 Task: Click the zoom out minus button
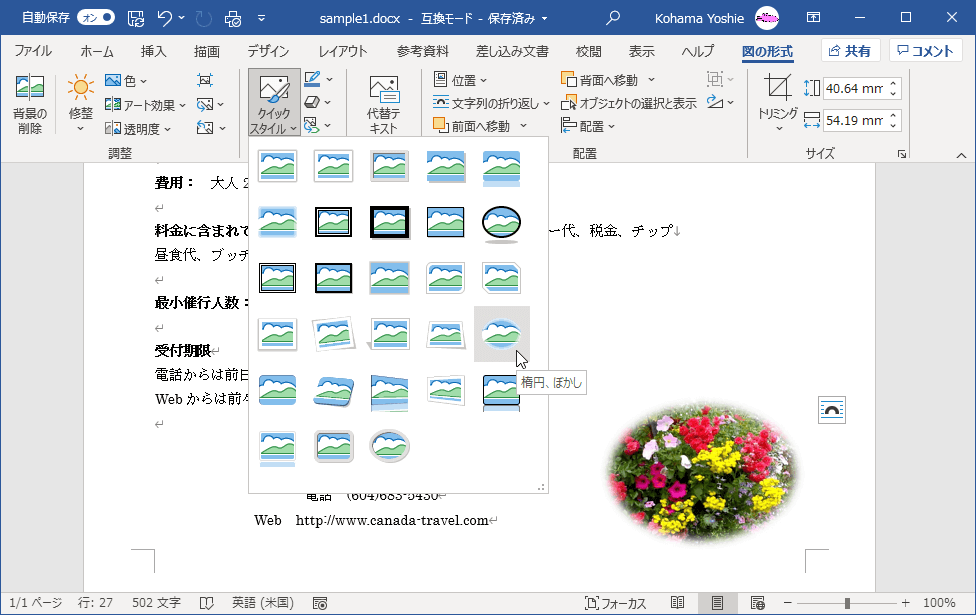pyautogui.click(x=787, y=603)
